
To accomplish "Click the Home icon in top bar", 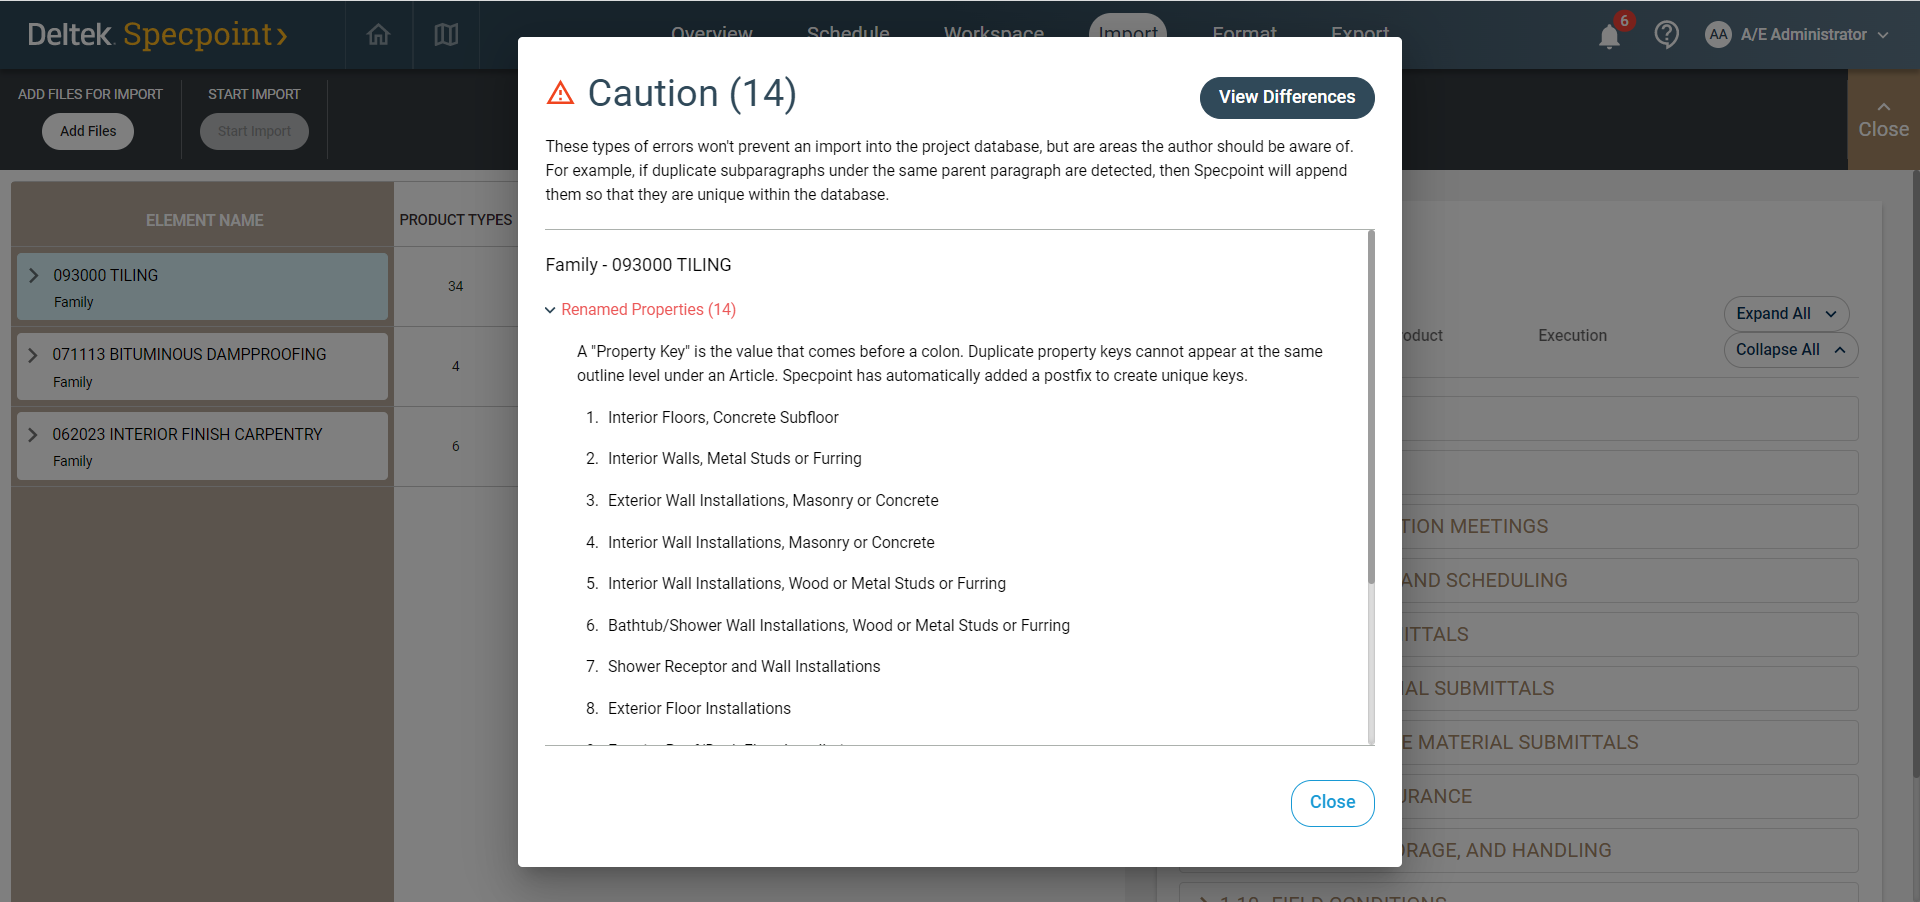I will point(378,35).
